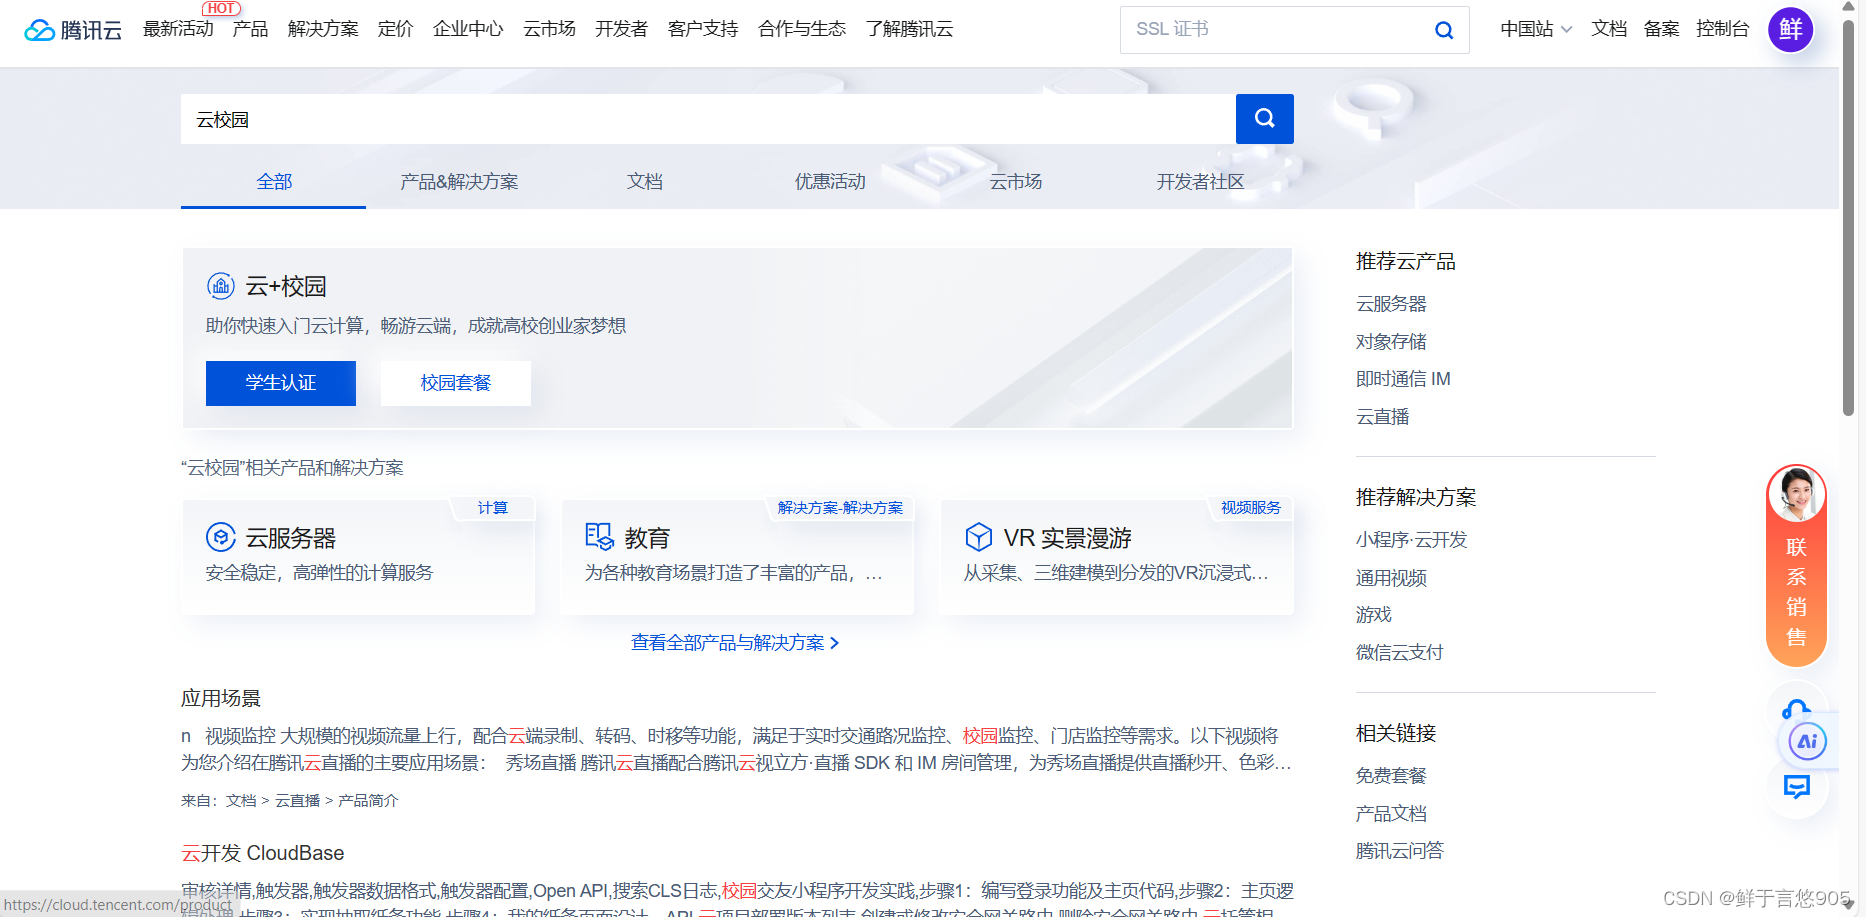
Task: Click the 云直播 breadcrumb source link
Action: click(x=297, y=801)
